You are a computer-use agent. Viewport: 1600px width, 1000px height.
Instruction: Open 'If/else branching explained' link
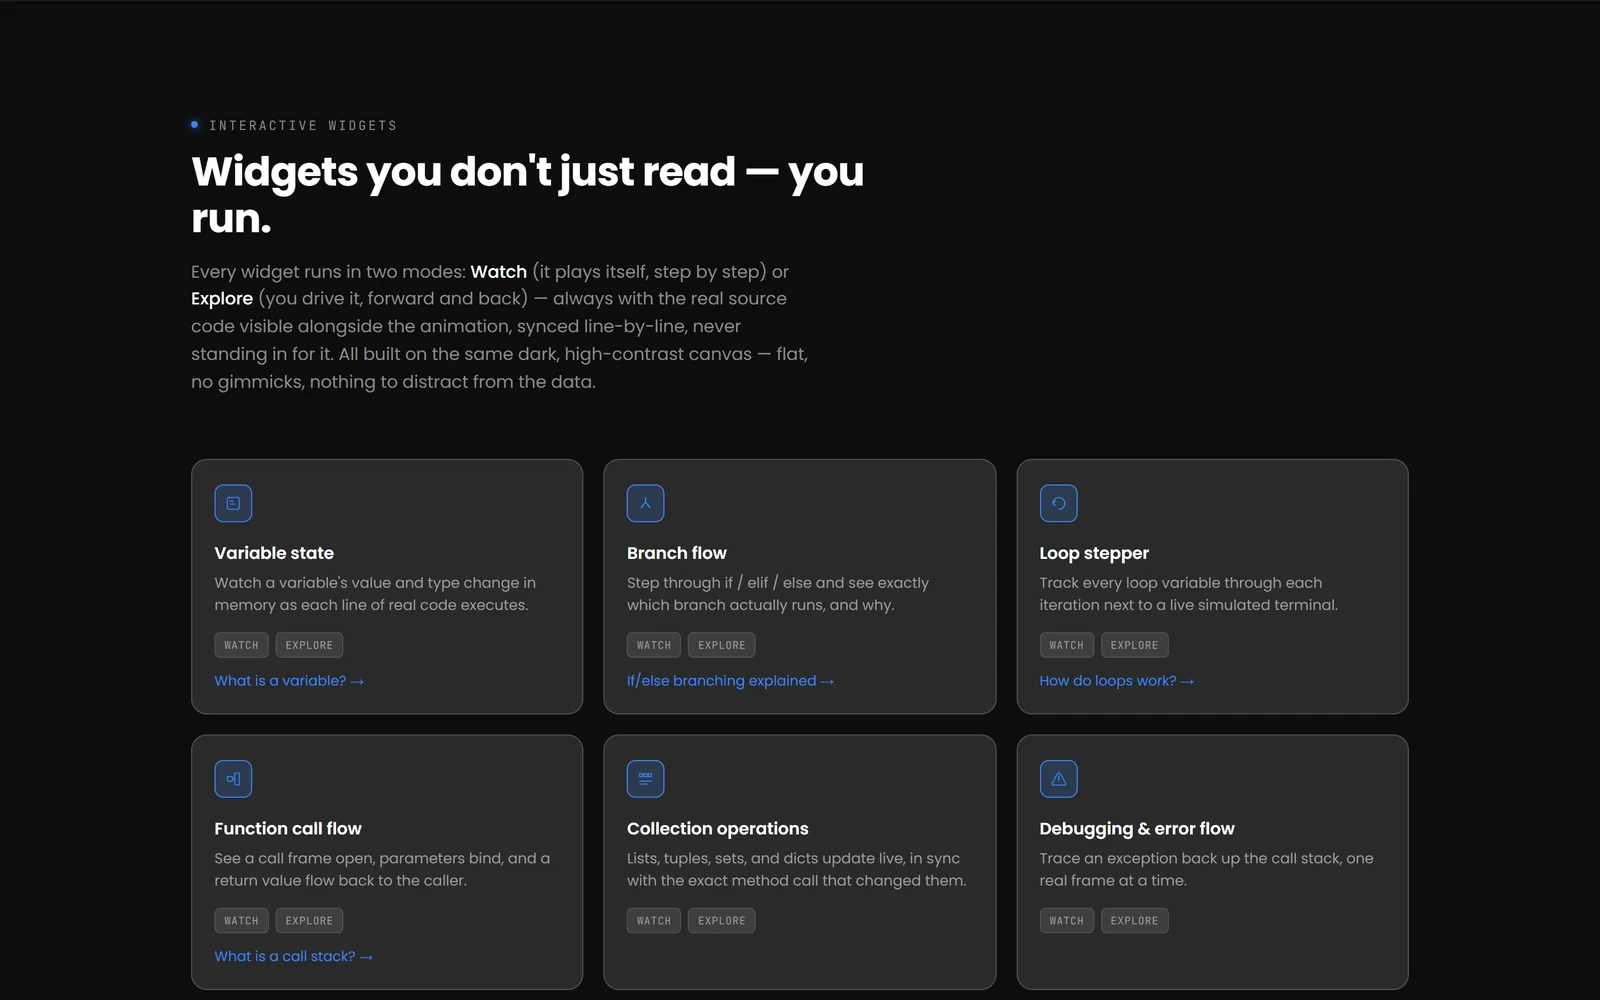(x=730, y=681)
